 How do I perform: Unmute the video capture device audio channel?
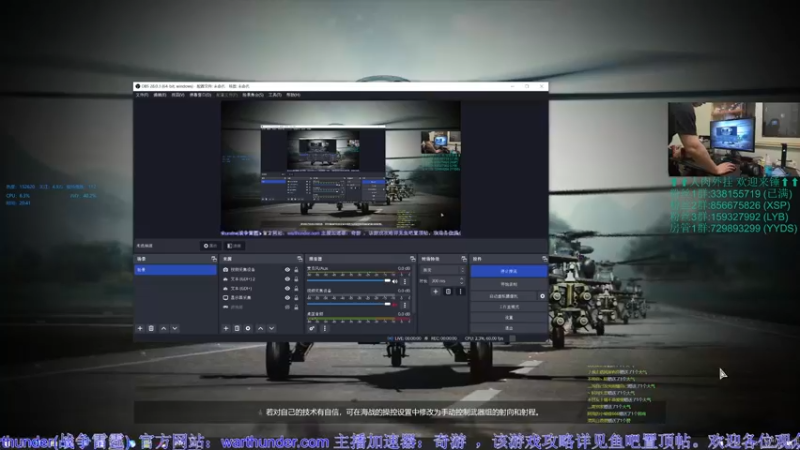(x=395, y=305)
